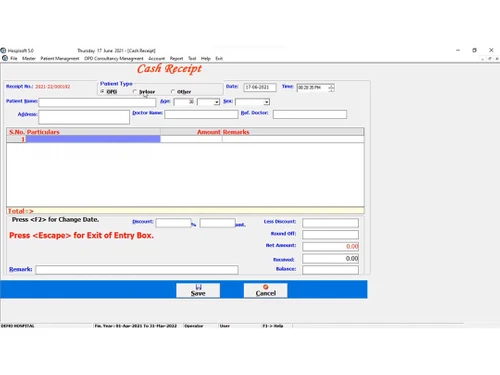Screen dimensions: 500x375
Task: Open the Sex dropdown
Action: pos(267,102)
